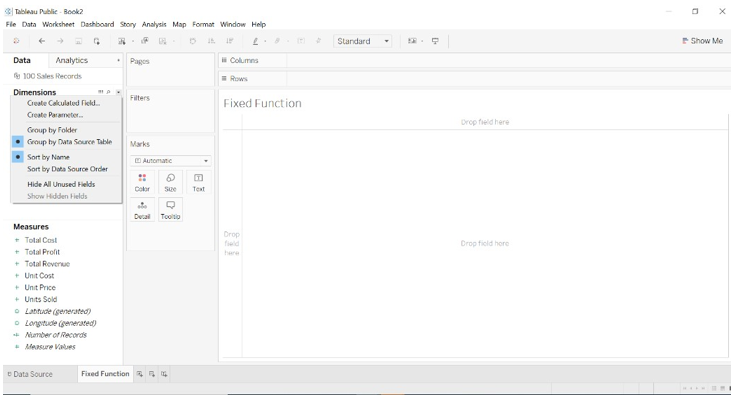Choose Create Parameter from menu
733x398 pixels.
55,115
